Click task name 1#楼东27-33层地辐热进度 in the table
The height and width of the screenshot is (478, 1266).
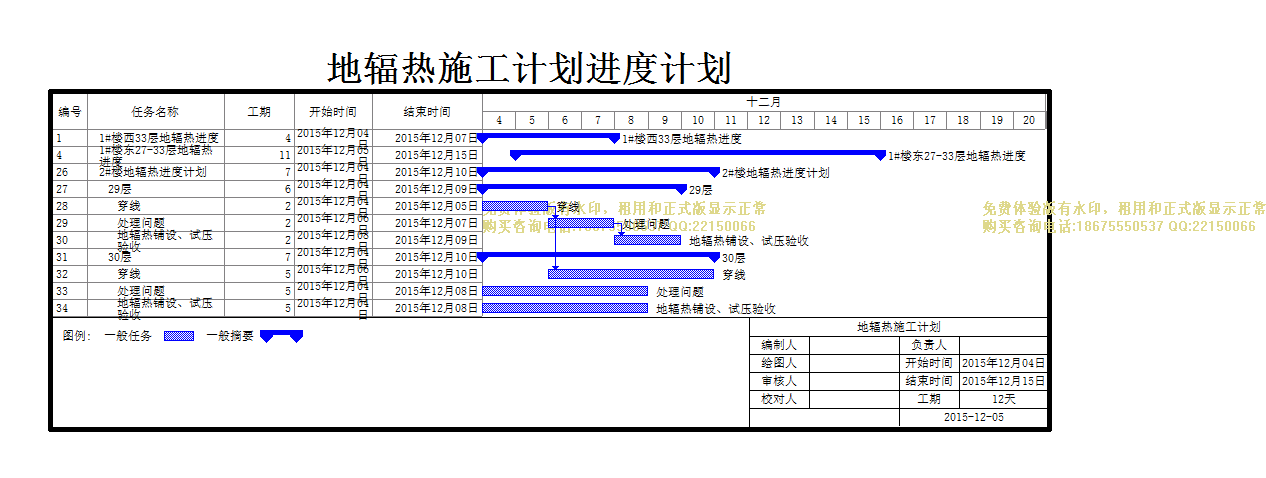tap(156, 155)
